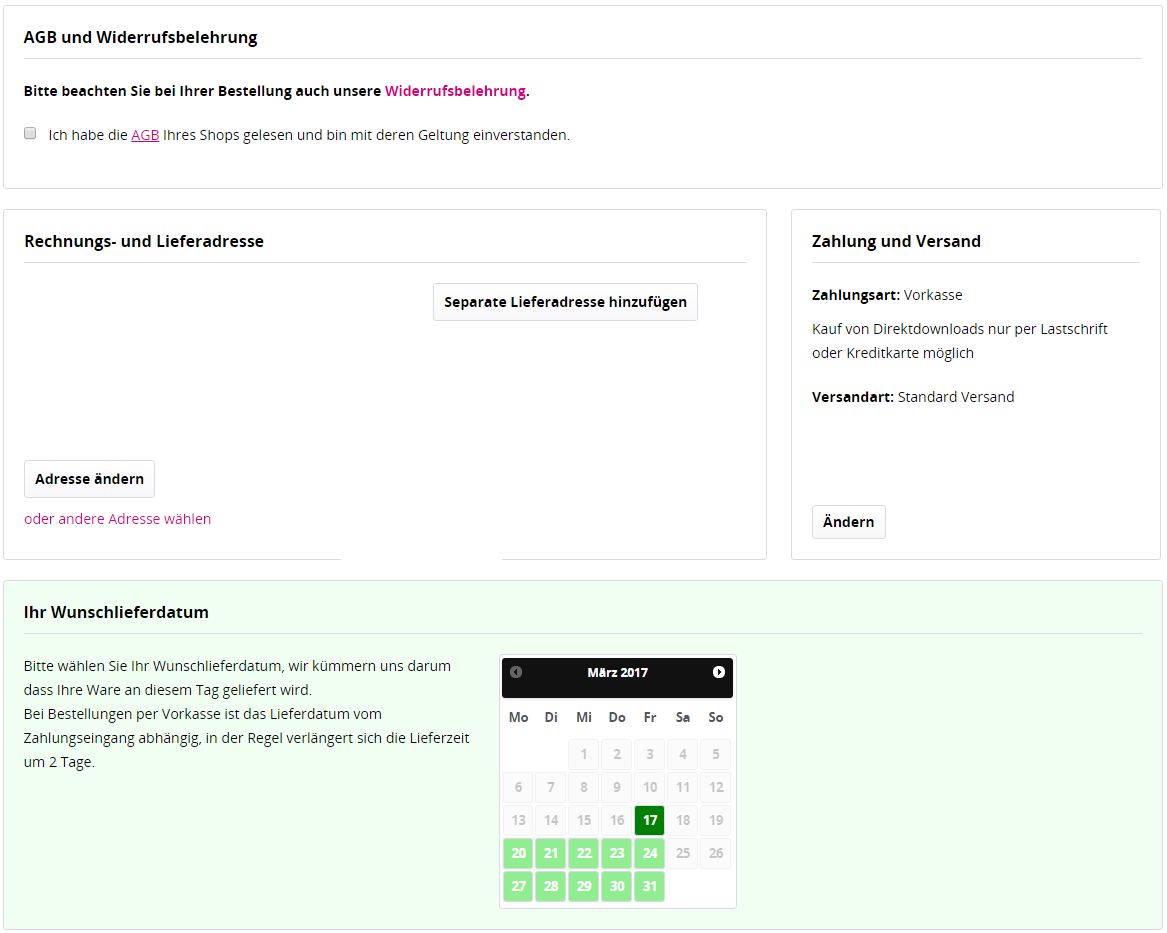Select March 28 in the calendar

point(551,887)
